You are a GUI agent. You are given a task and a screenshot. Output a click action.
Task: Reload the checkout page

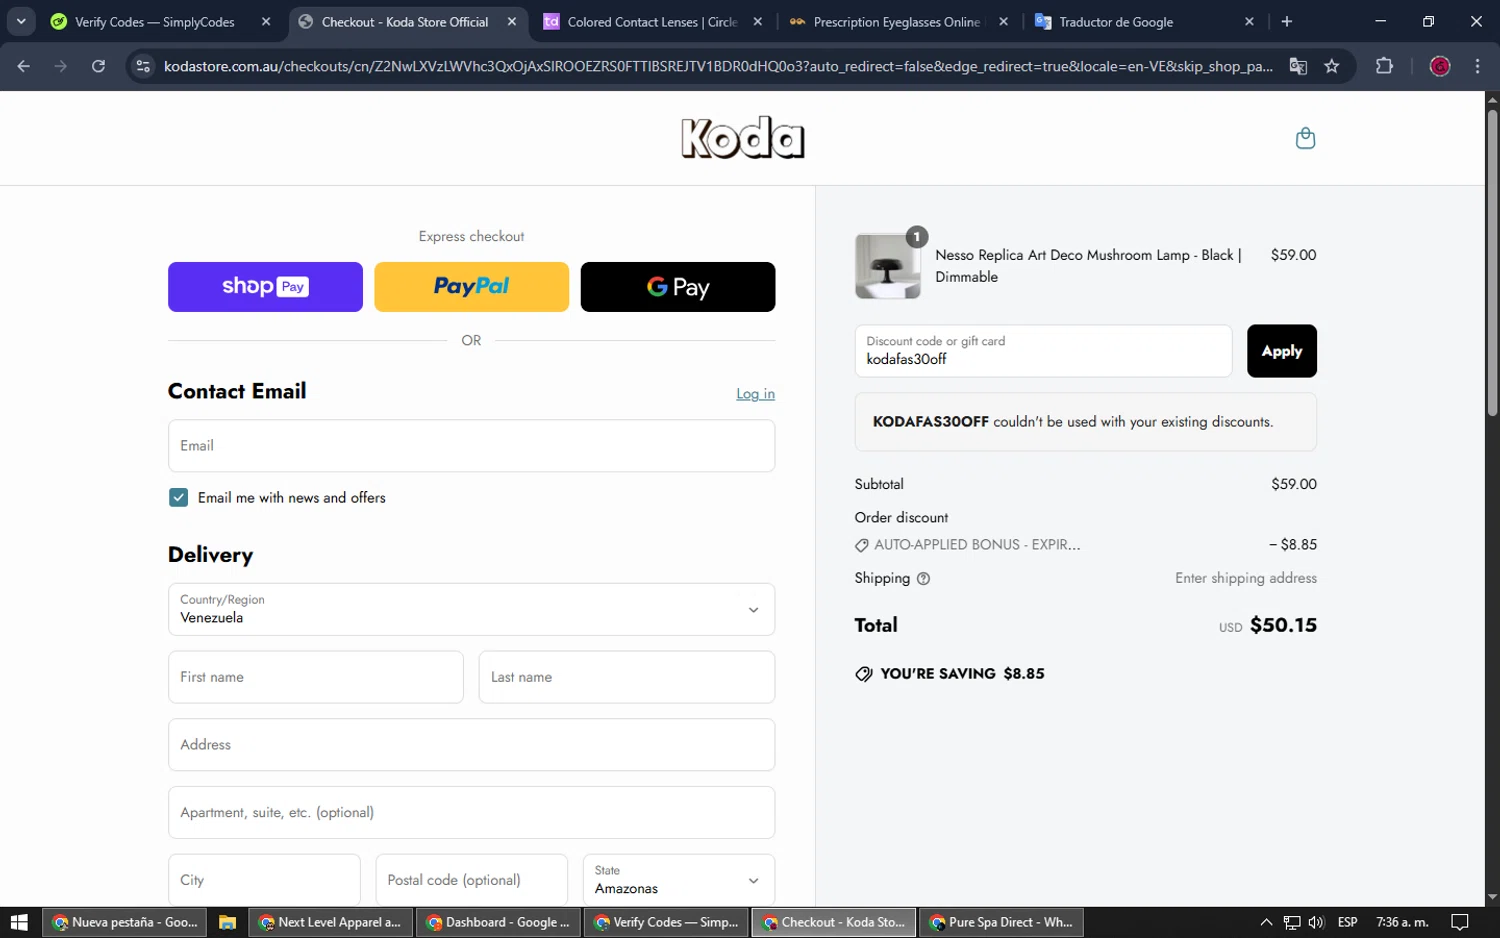click(x=98, y=66)
